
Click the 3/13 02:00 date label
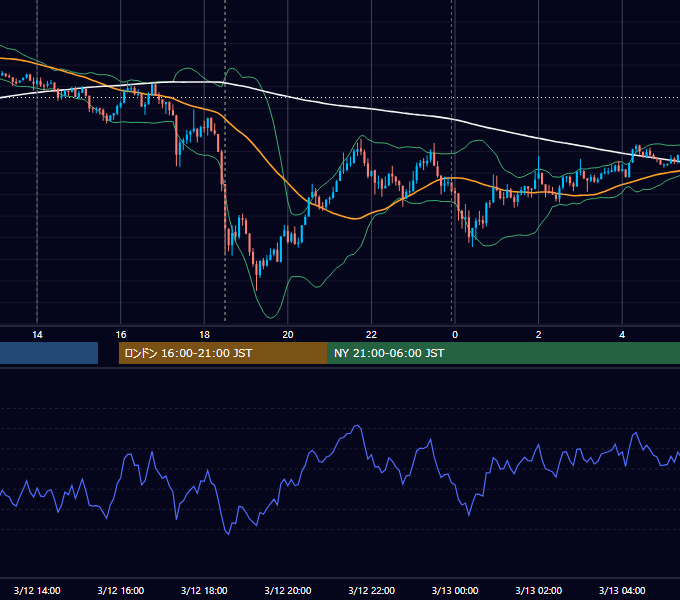coord(539,590)
